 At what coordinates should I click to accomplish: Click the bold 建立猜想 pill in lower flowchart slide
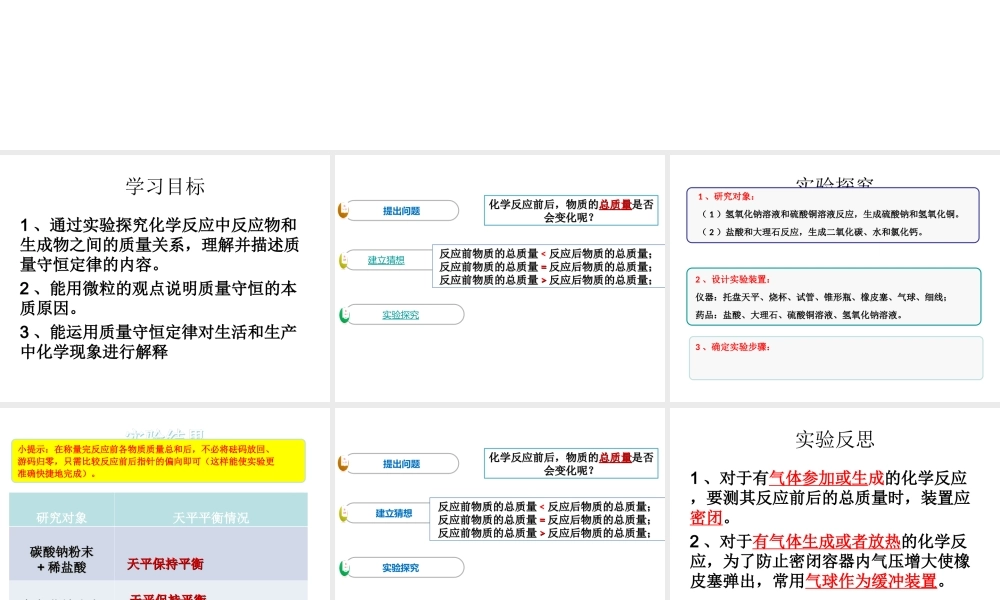click(393, 513)
